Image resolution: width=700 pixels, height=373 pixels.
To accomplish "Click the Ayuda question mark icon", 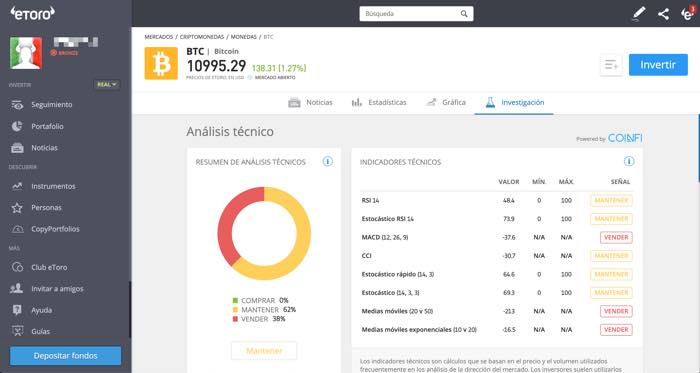I will click(x=17, y=310).
